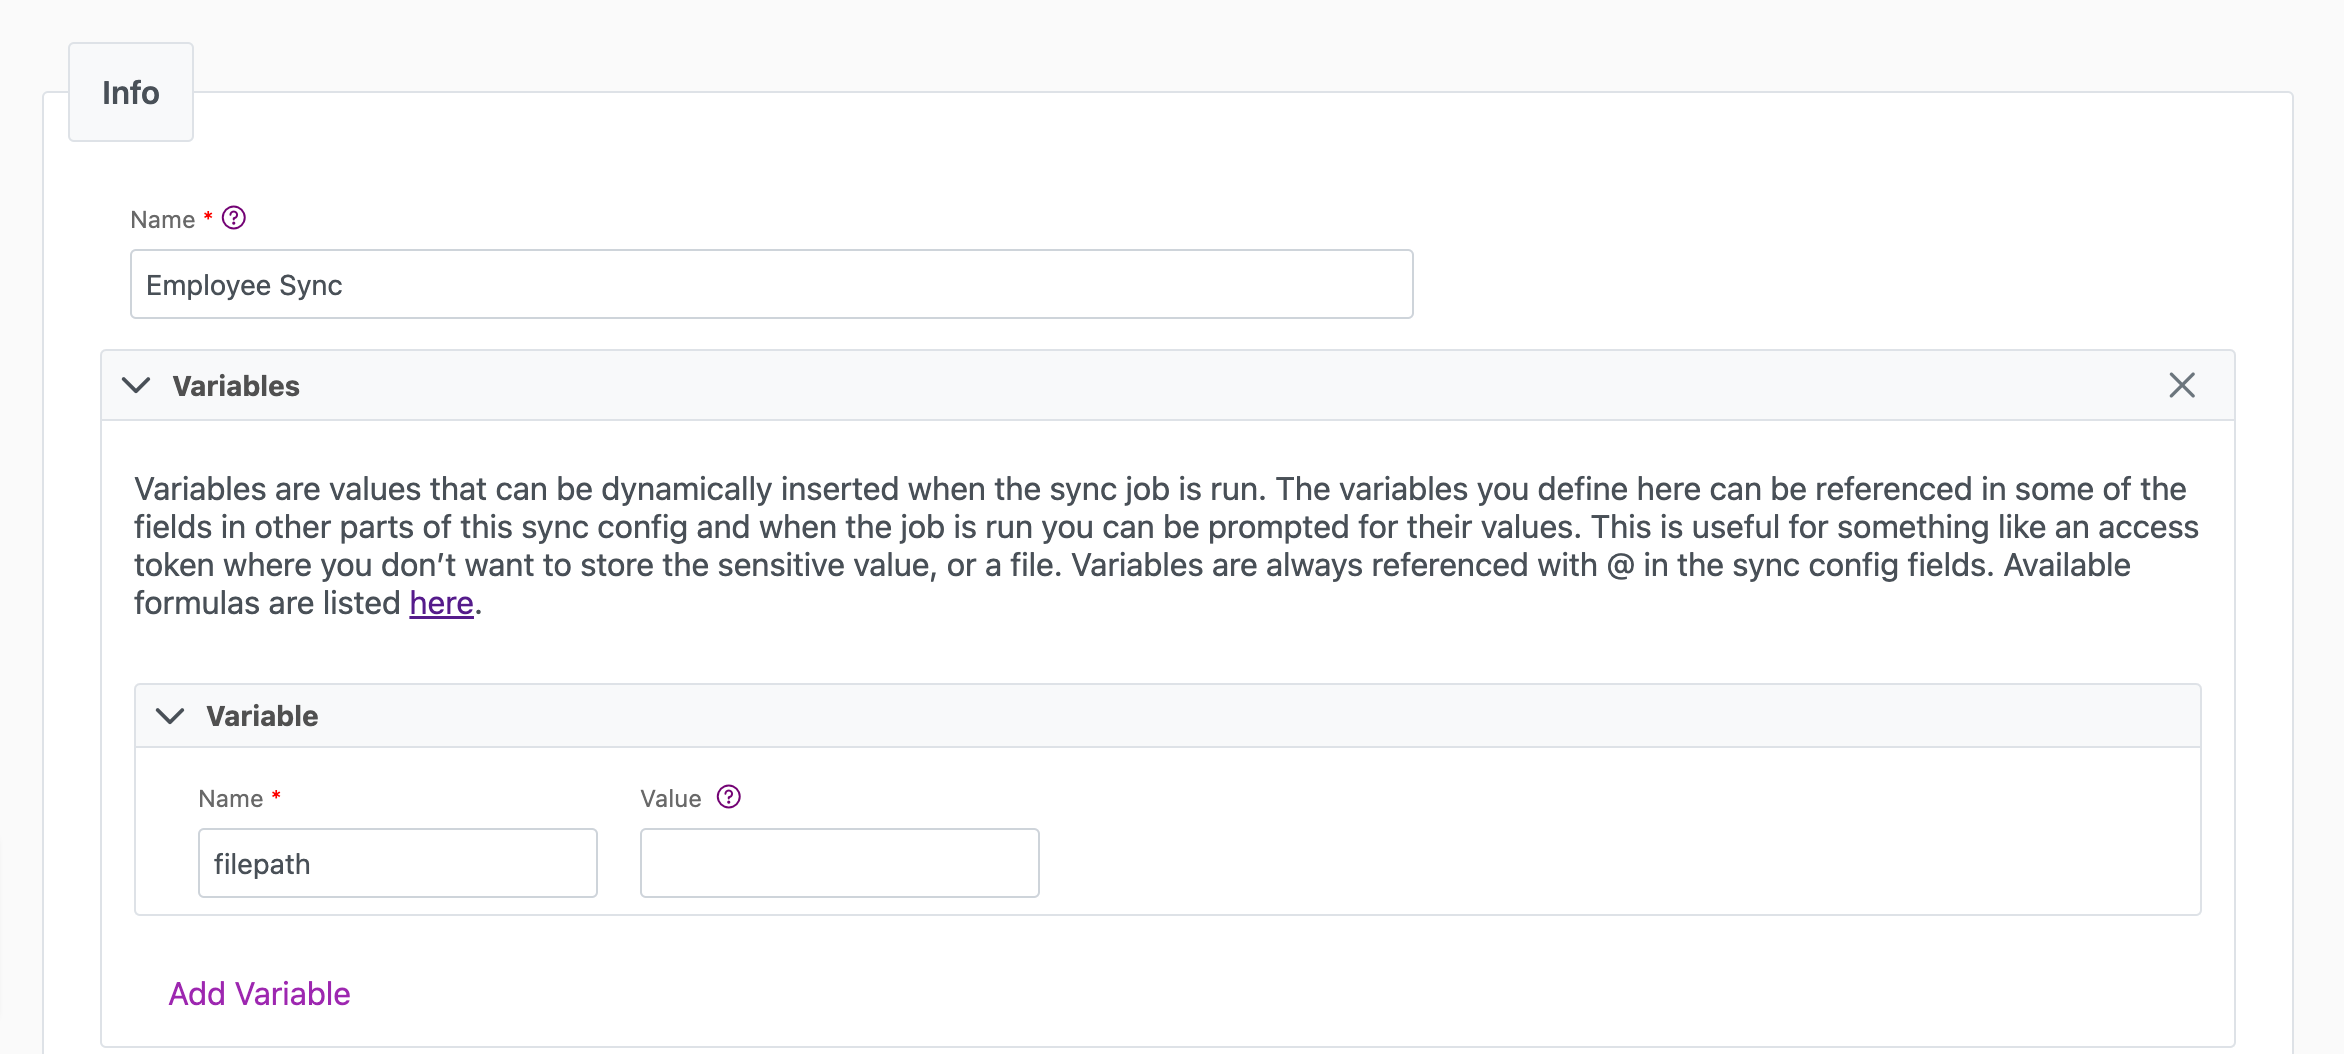Image resolution: width=2344 pixels, height=1054 pixels.
Task: Select the Variables section heading text
Action: point(236,386)
